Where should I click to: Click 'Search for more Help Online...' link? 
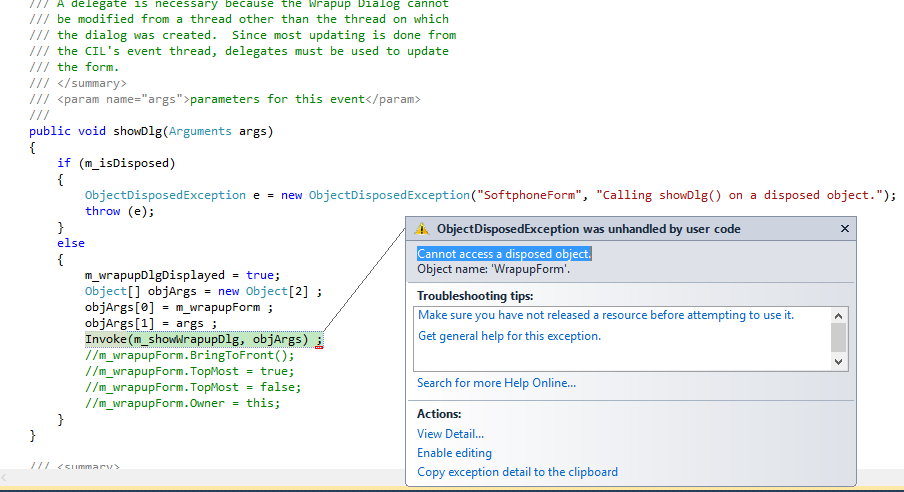496,383
